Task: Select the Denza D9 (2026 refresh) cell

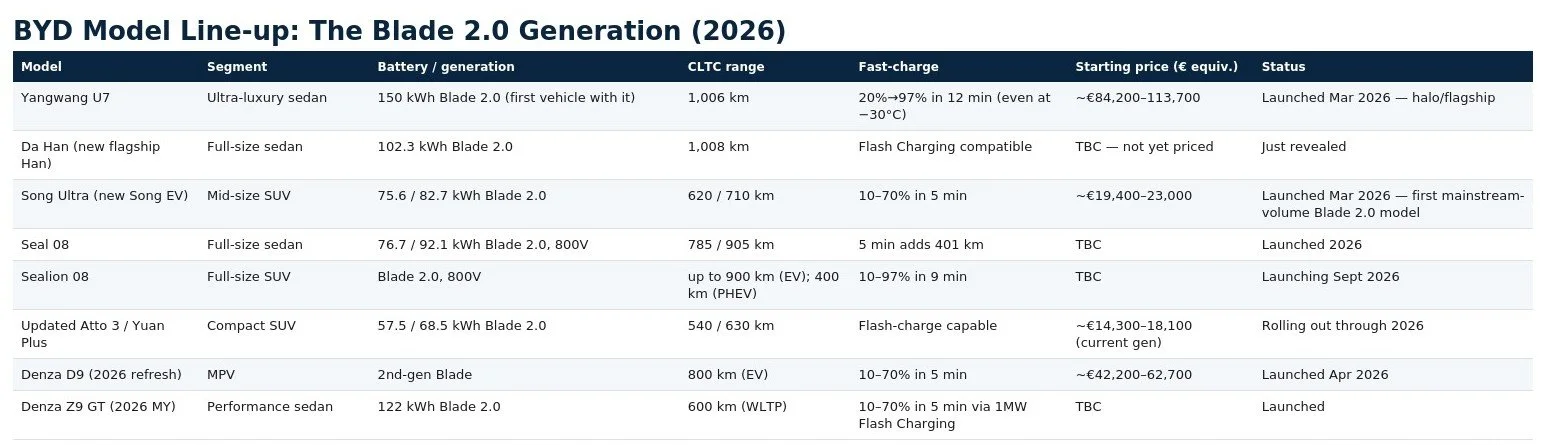Action: coord(101,375)
